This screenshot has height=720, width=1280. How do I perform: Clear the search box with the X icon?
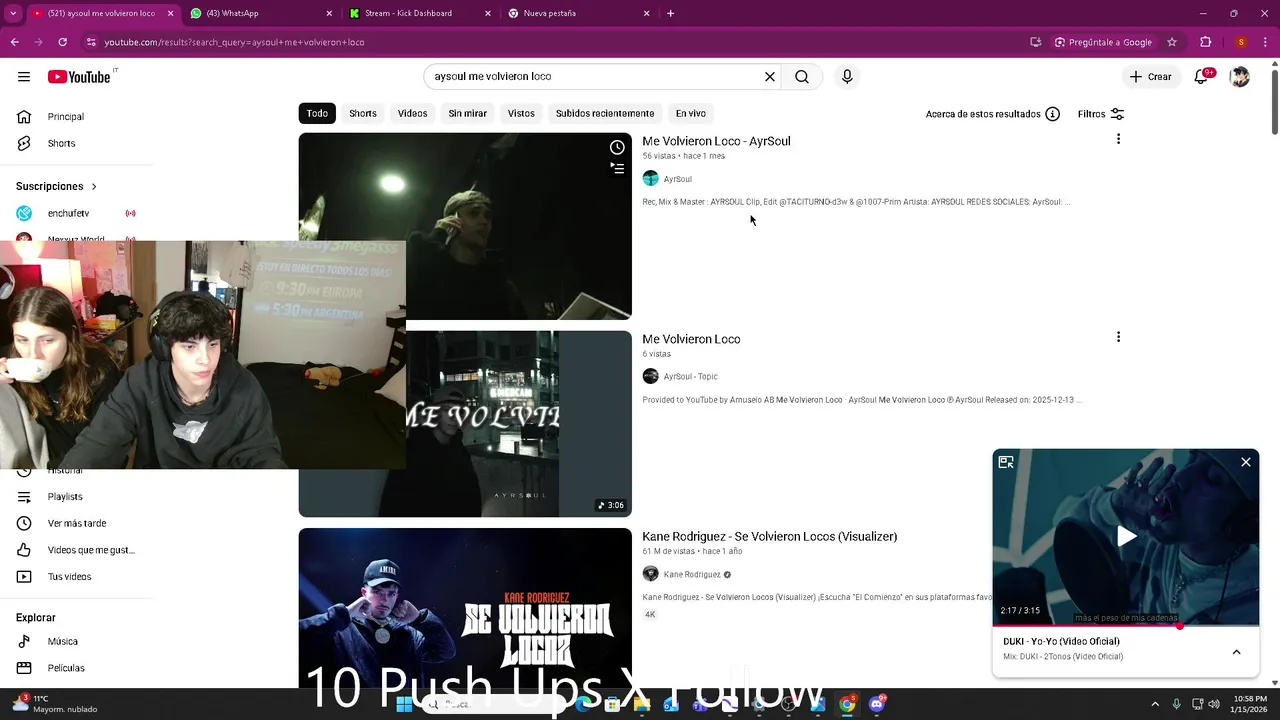coord(770,76)
